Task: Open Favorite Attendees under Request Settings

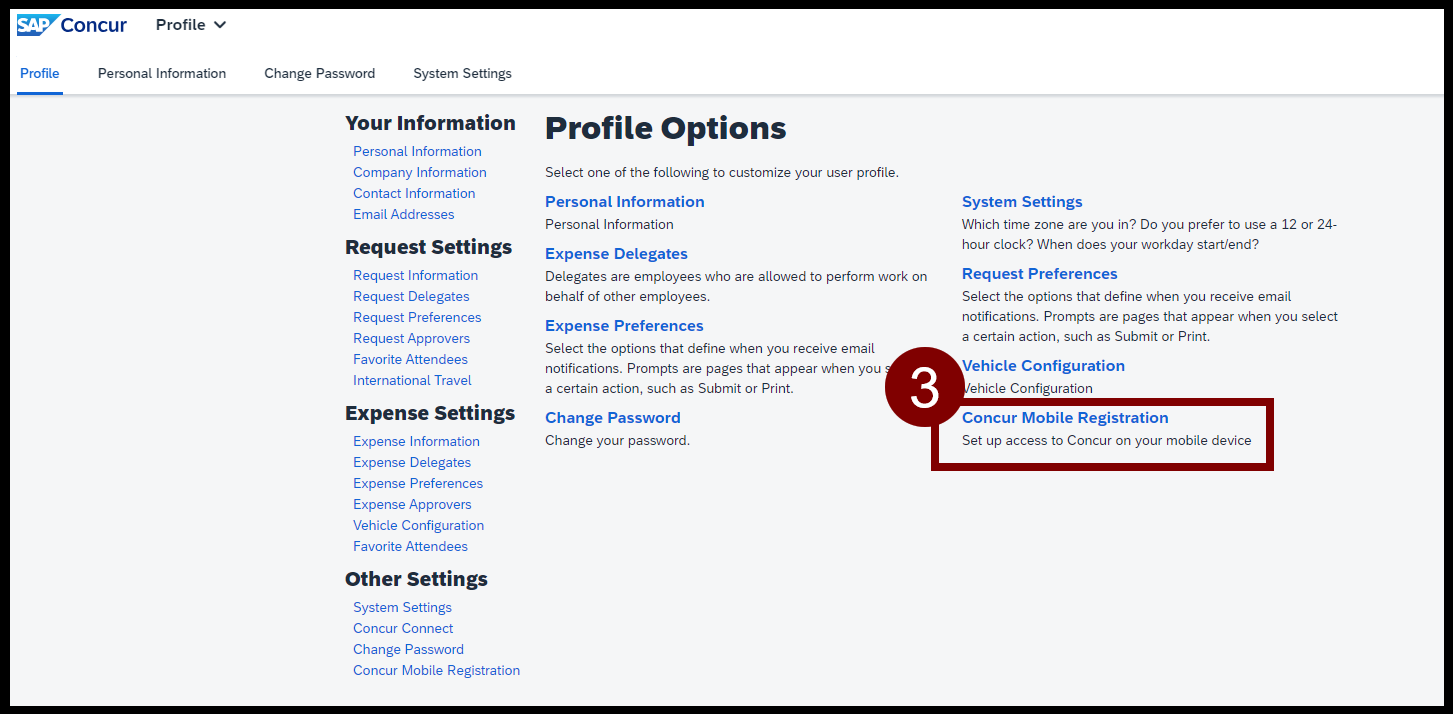Action: coord(410,359)
